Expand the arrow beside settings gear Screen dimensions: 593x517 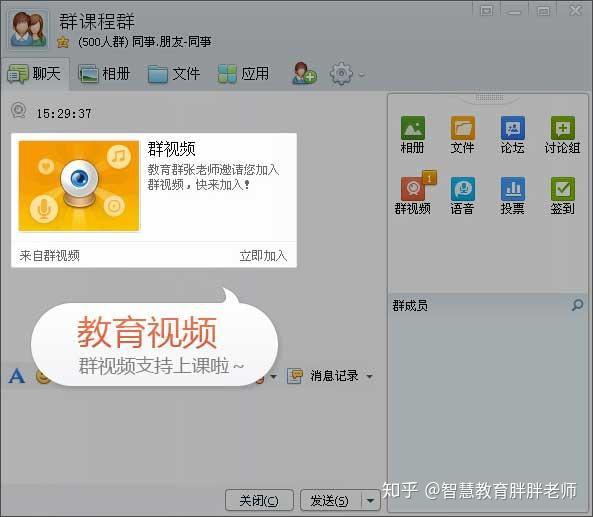pos(362,75)
